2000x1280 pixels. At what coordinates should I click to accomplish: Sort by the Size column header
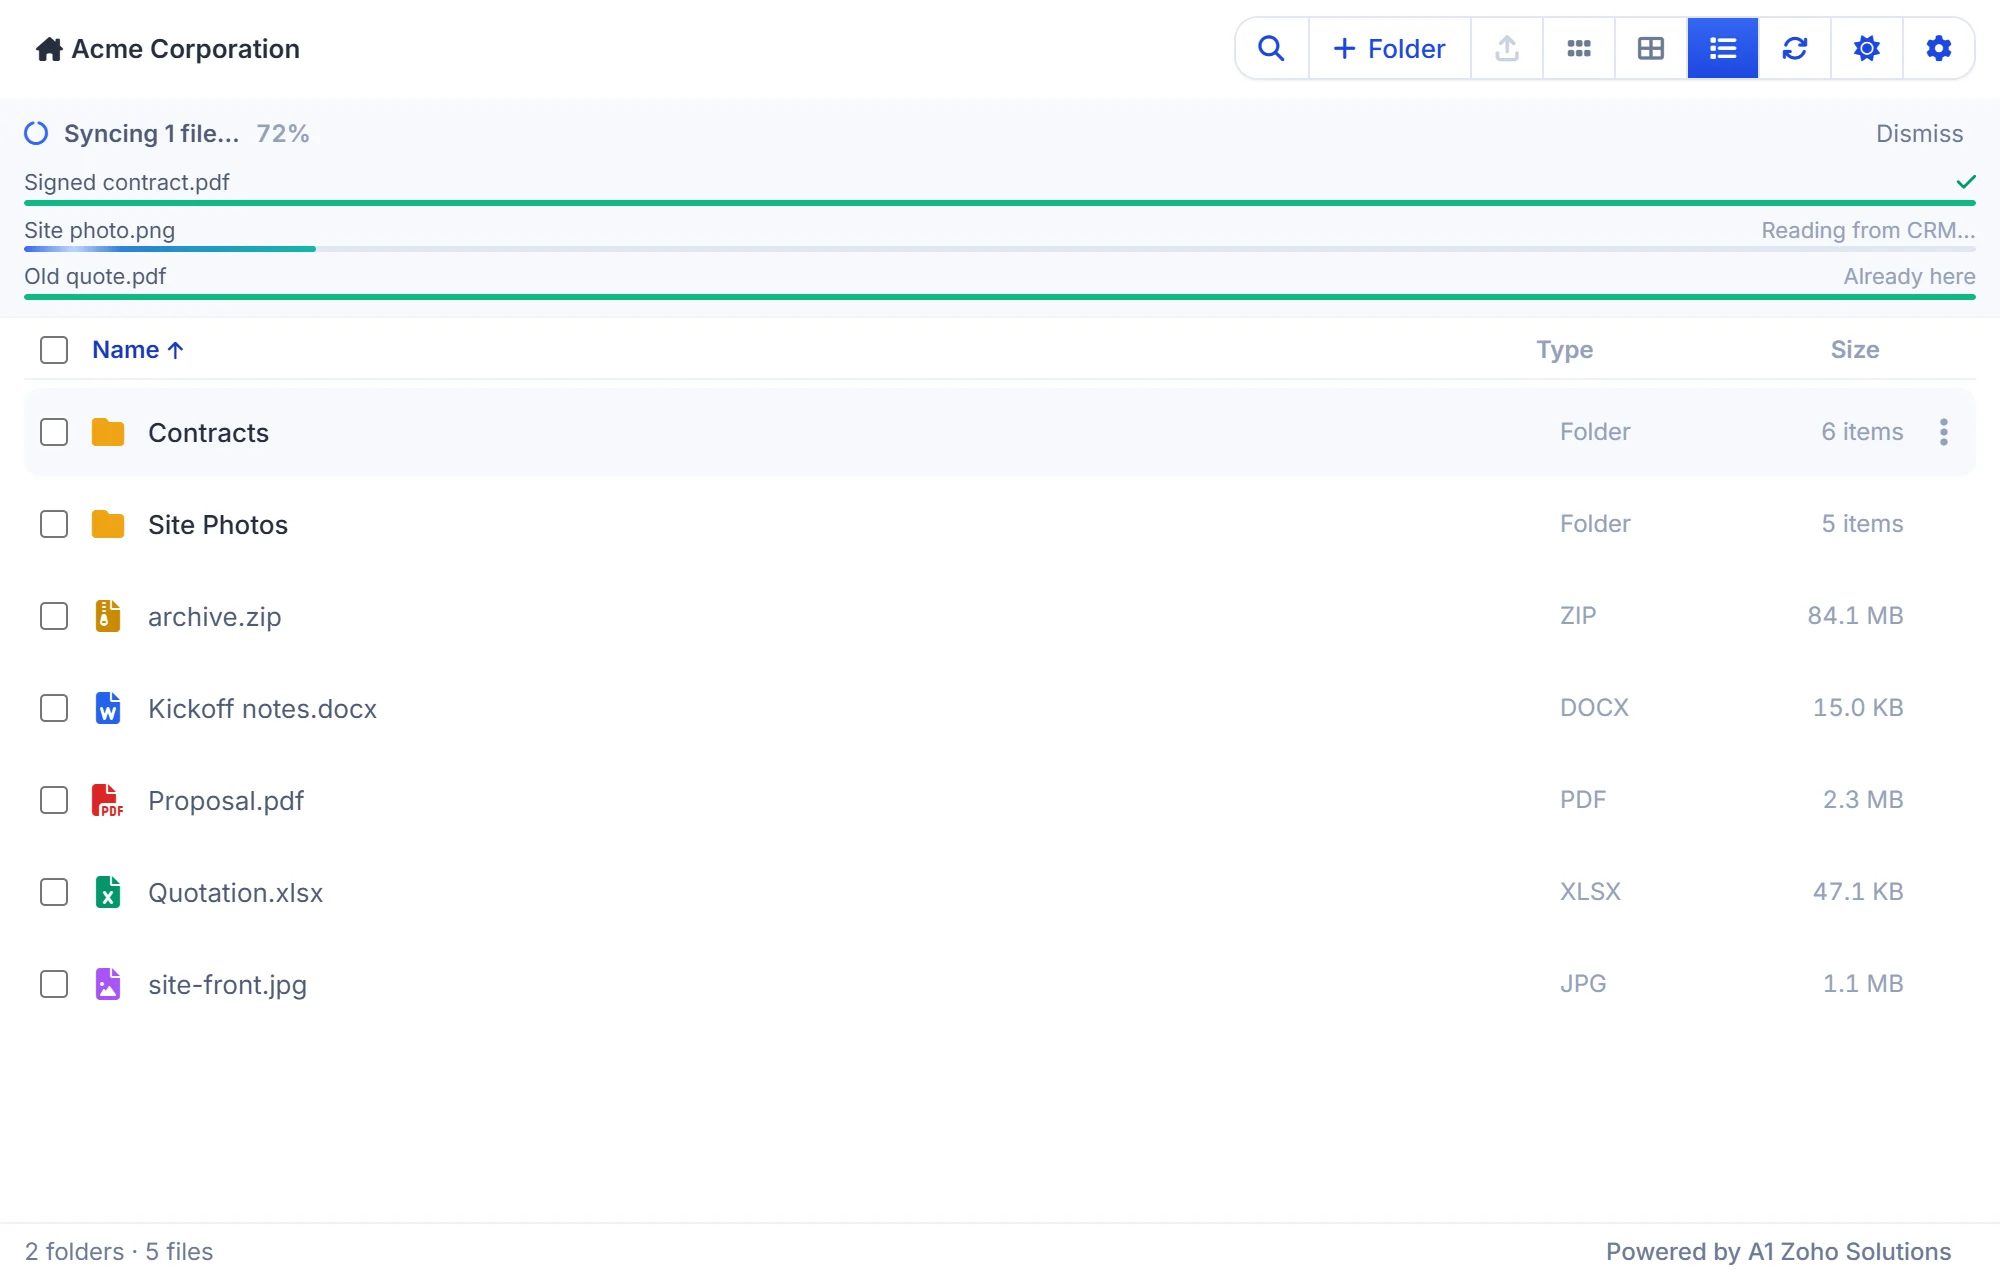pos(1855,350)
